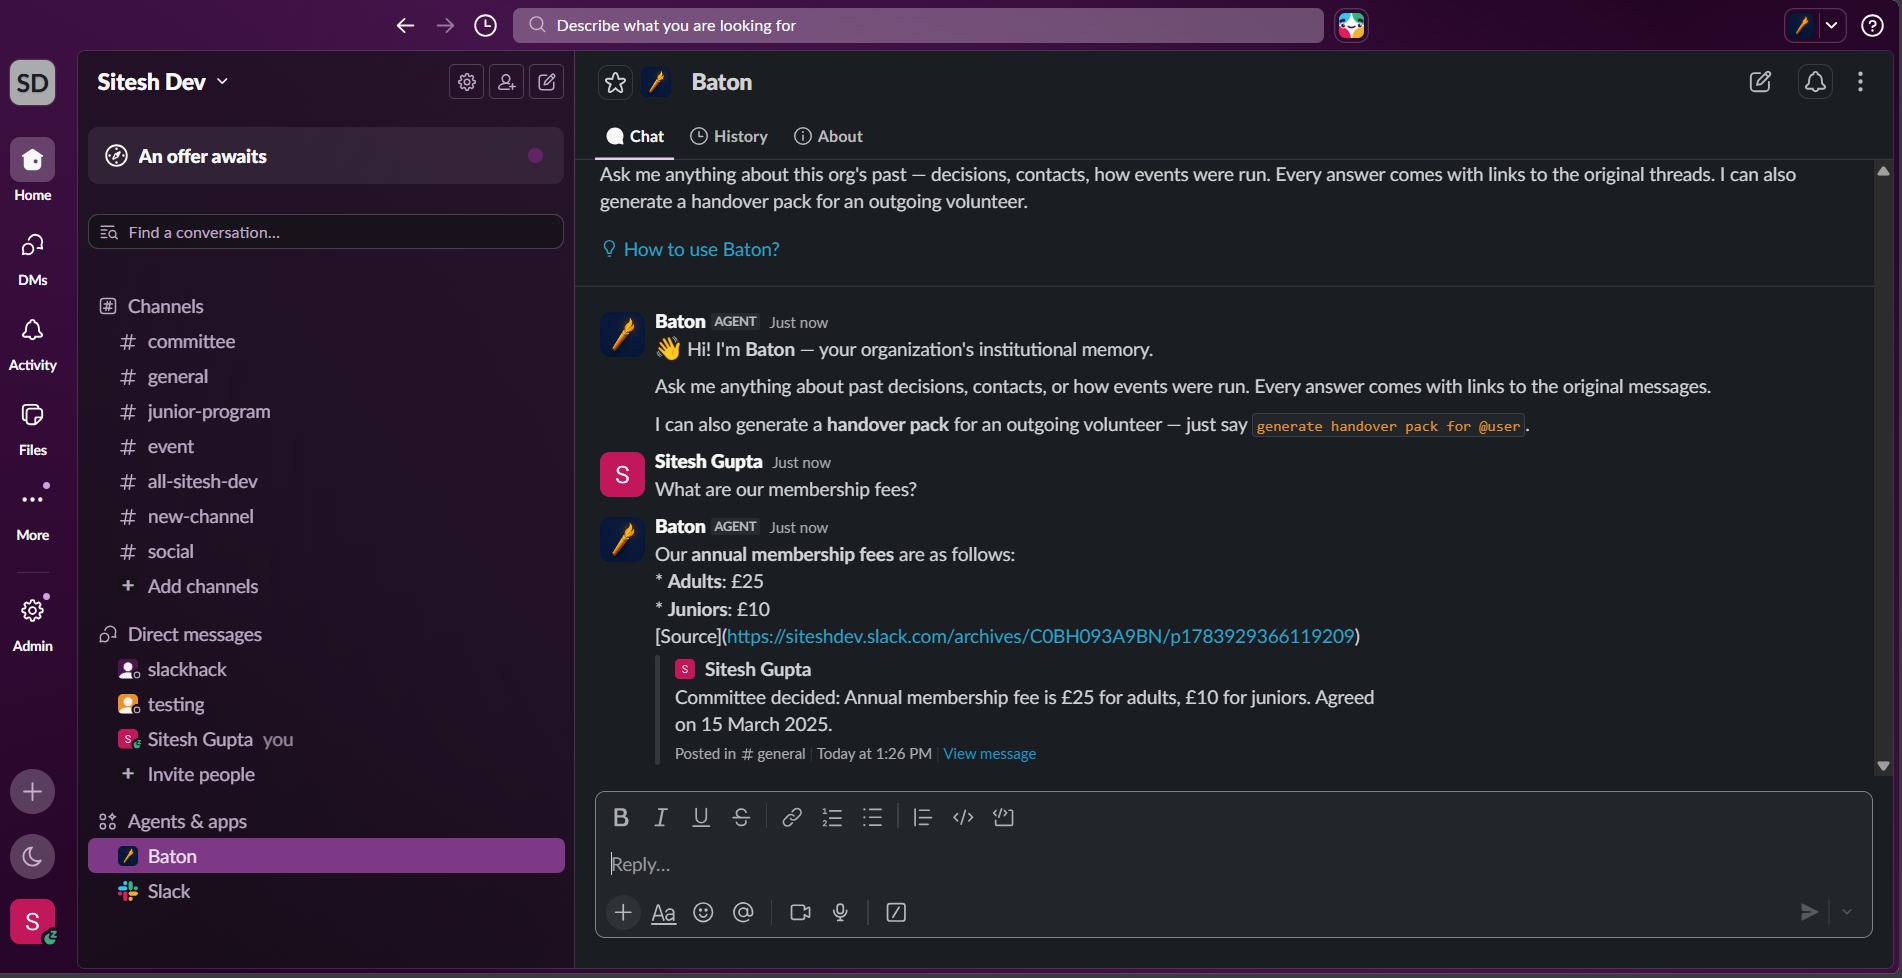Open Admin in the left rail
This screenshot has width=1902, height=978.
33,624
